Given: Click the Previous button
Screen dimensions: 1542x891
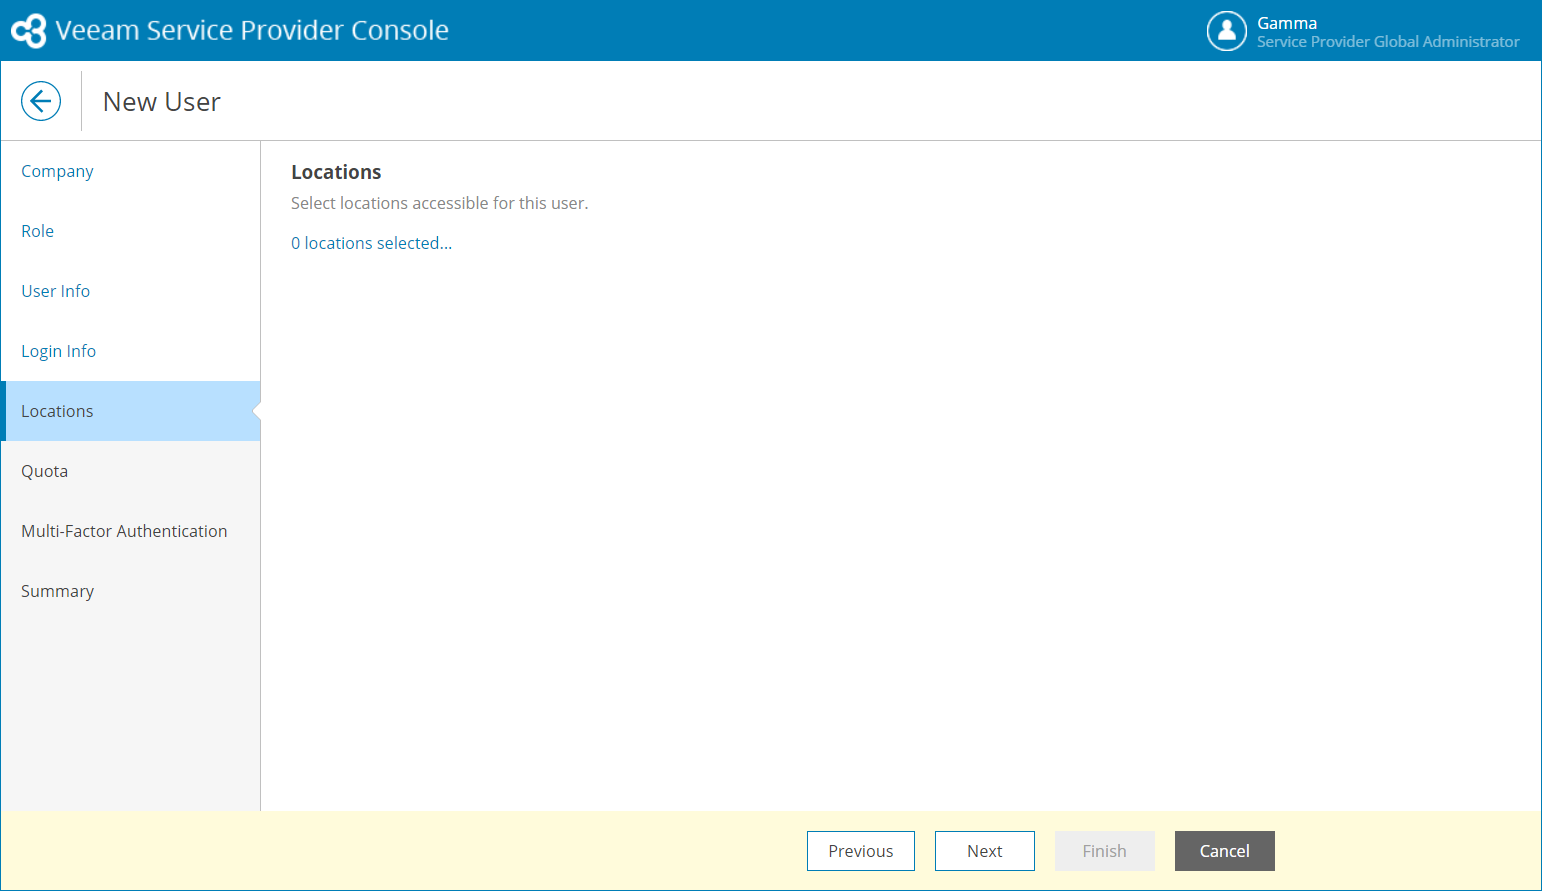Looking at the screenshot, I should coord(861,851).
